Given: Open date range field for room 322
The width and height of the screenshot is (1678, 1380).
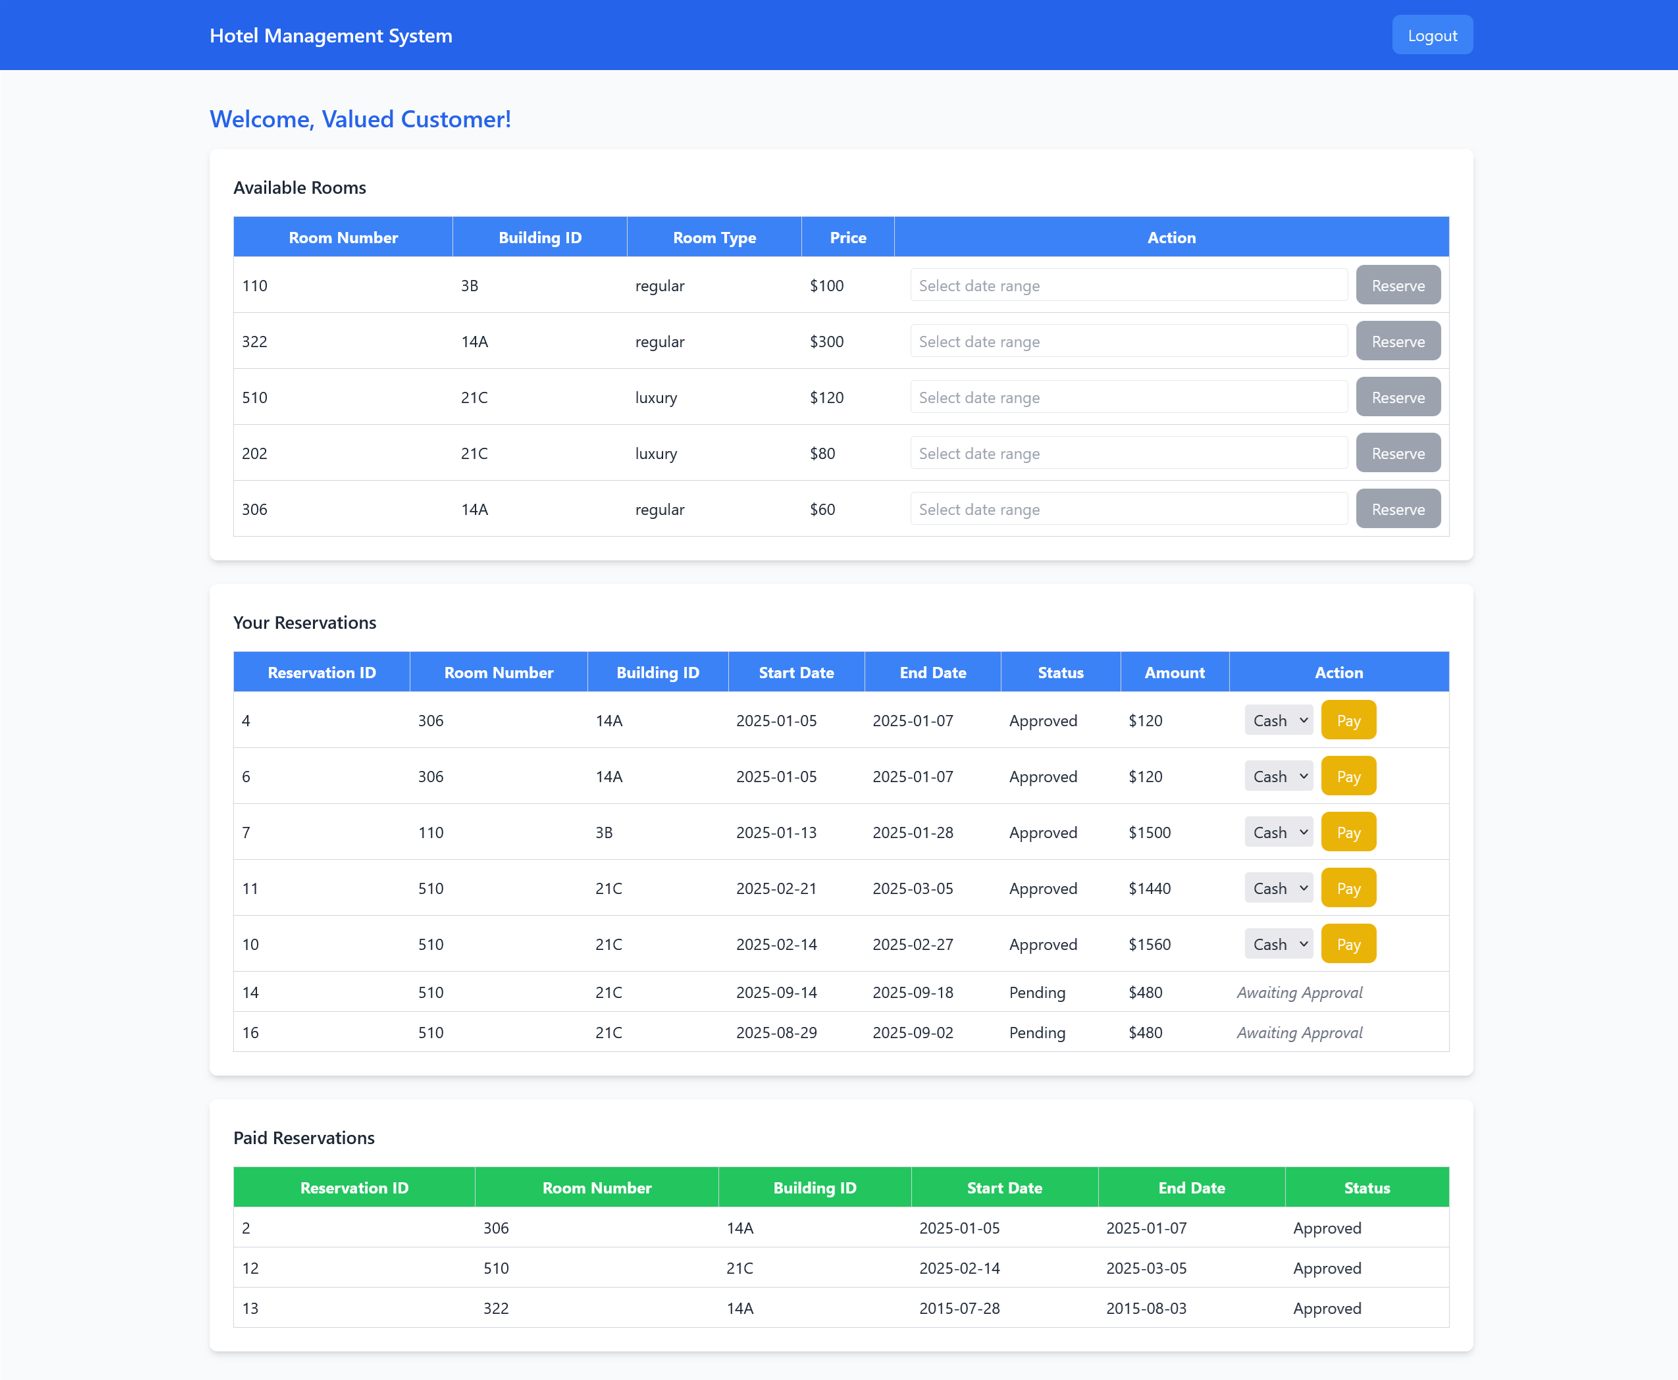Looking at the screenshot, I should click(x=1127, y=341).
